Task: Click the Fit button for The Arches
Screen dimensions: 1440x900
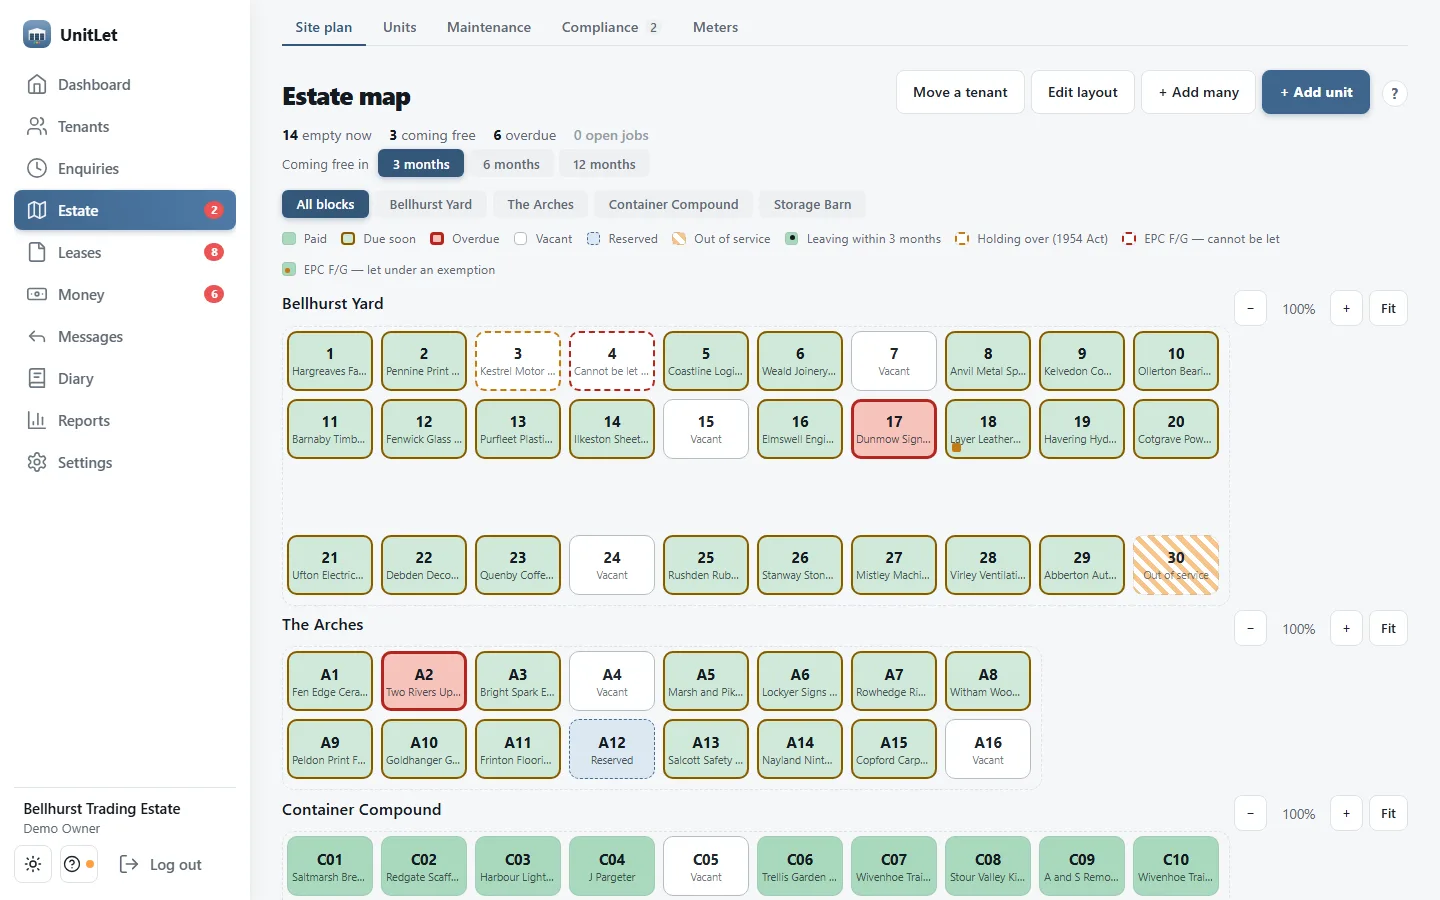Action: (1388, 629)
